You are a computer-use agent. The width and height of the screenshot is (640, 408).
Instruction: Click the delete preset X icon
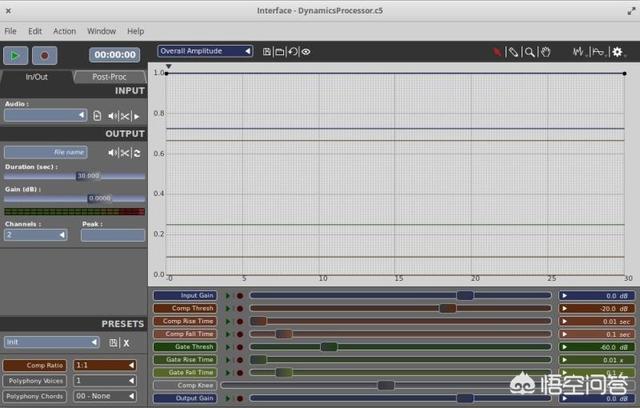tap(126, 342)
